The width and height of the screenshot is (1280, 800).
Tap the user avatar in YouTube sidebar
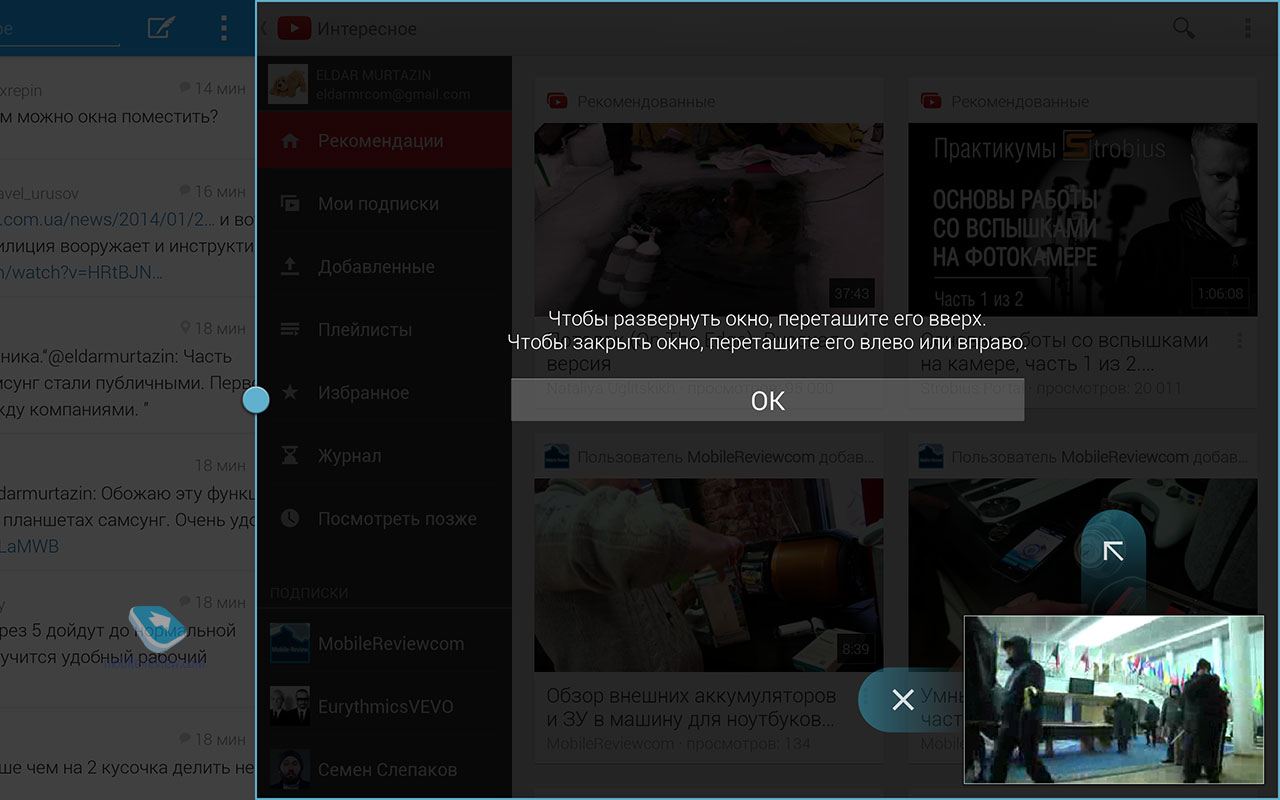coord(288,84)
